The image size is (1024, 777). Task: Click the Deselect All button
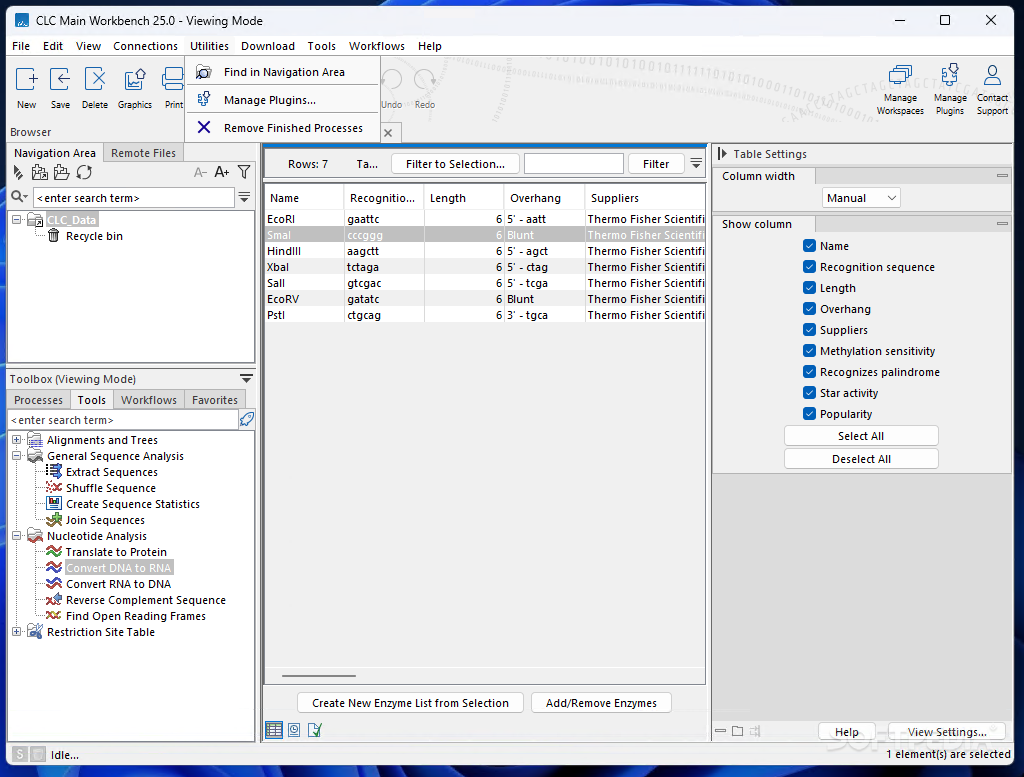click(x=861, y=458)
